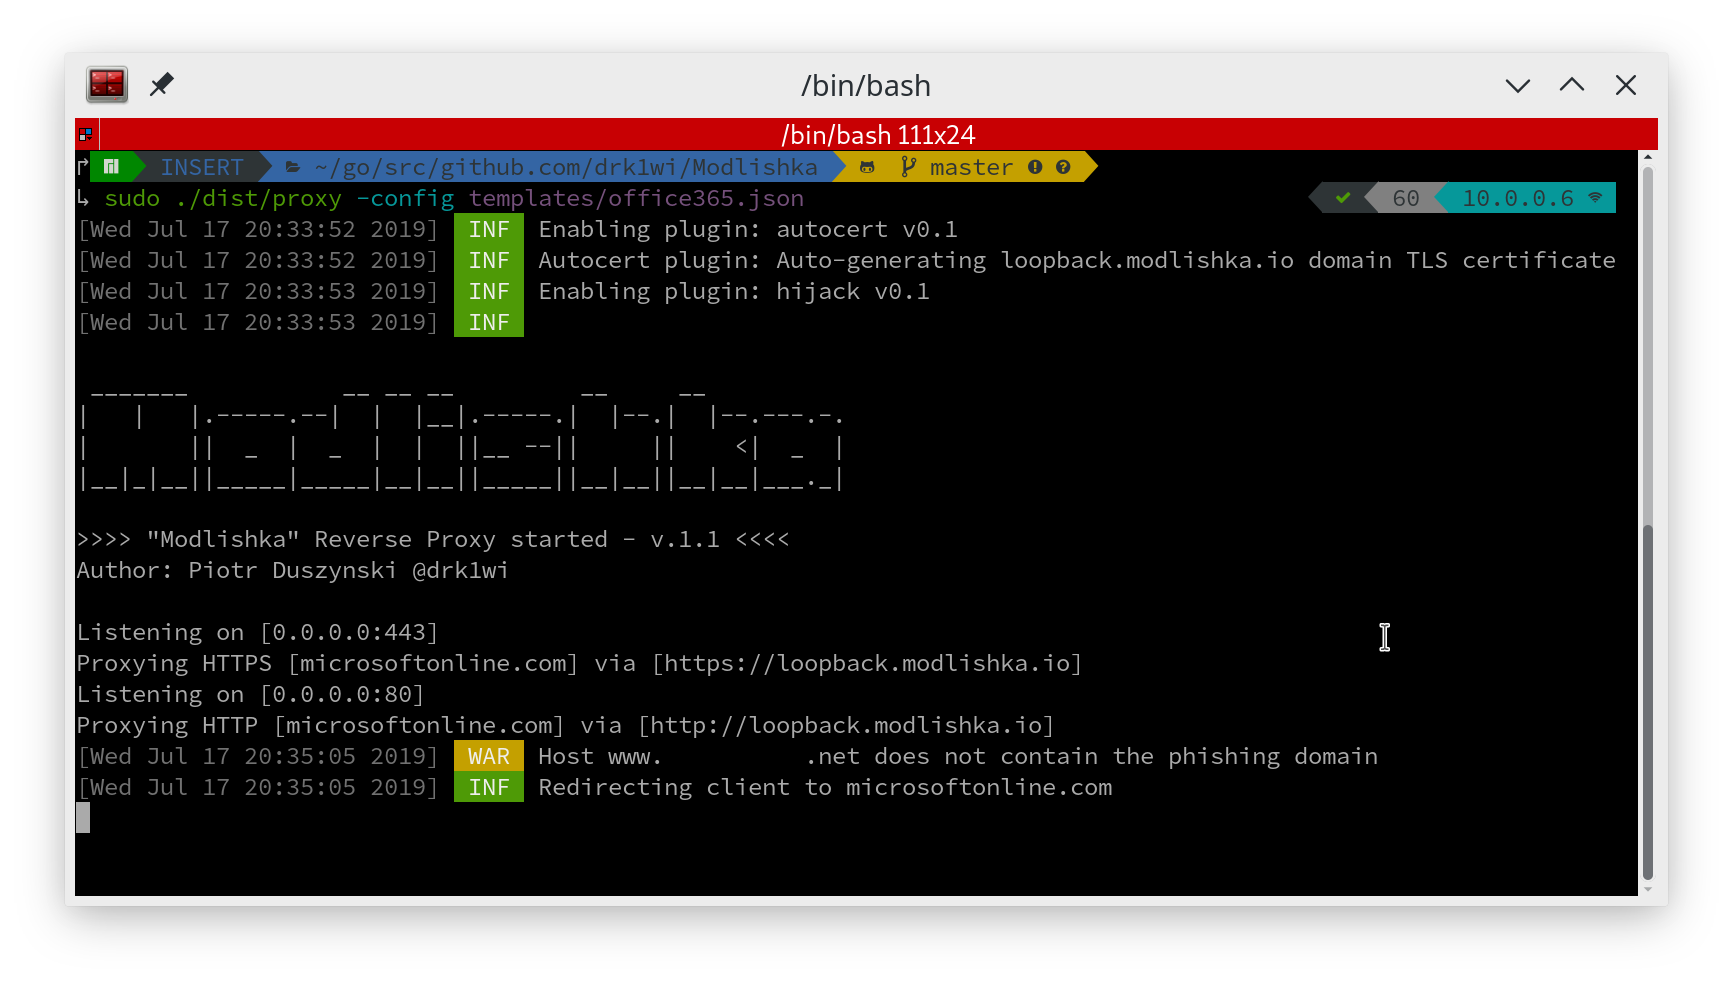
Task: Click the wifi icon next to 10.0.0.6
Action: (1595, 198)
